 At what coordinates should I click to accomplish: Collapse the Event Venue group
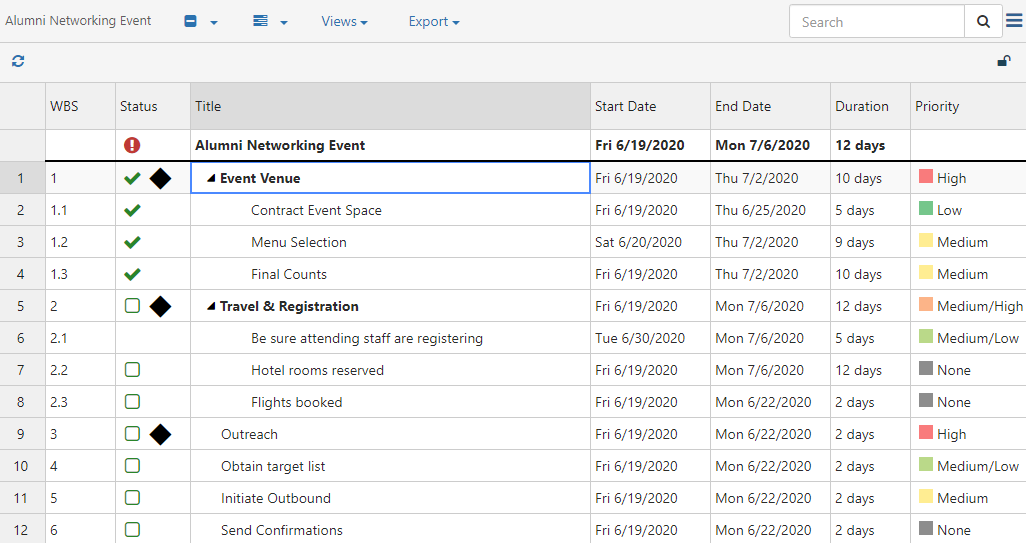coord(211,179)
